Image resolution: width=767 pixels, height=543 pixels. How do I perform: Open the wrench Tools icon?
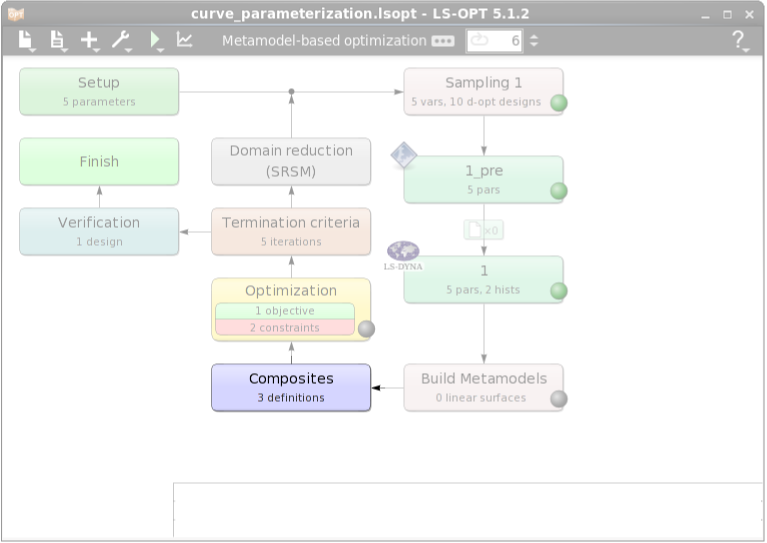click(x=120, y=40)
